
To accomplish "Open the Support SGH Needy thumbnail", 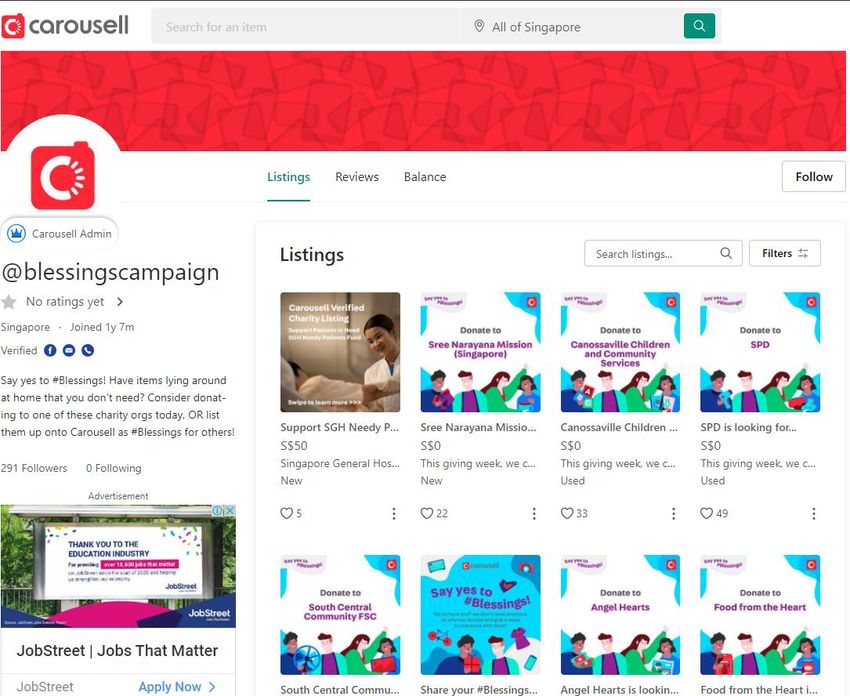I will [340, 352].
